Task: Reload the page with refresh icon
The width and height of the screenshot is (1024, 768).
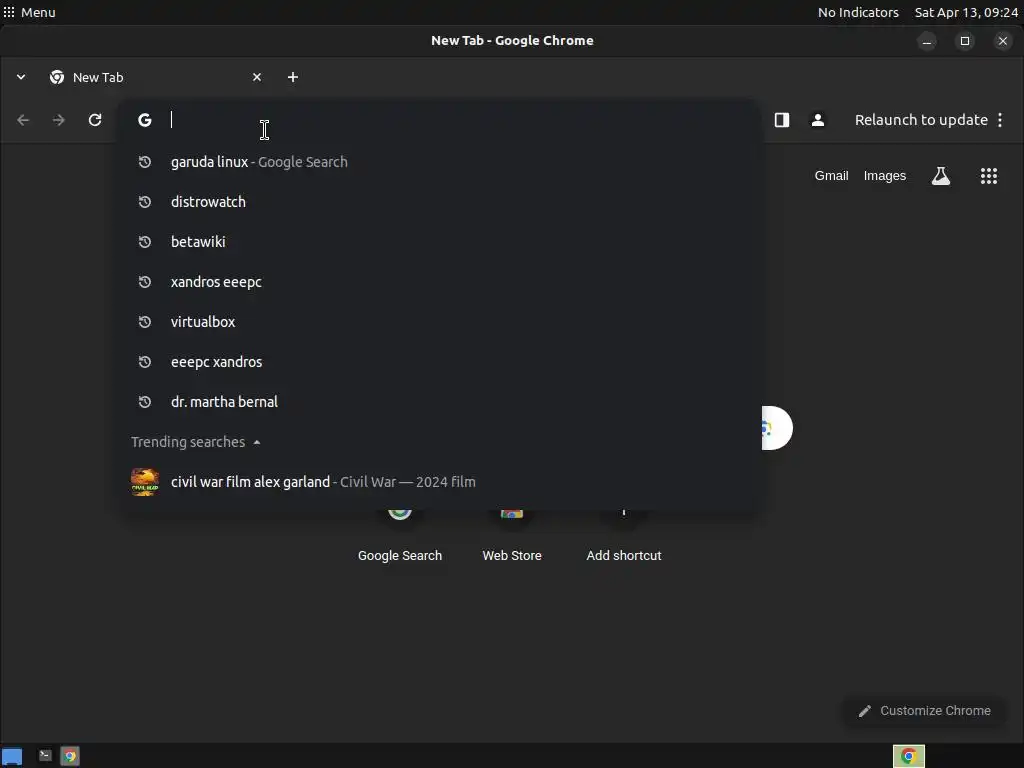Action: [x=95, y=120]
